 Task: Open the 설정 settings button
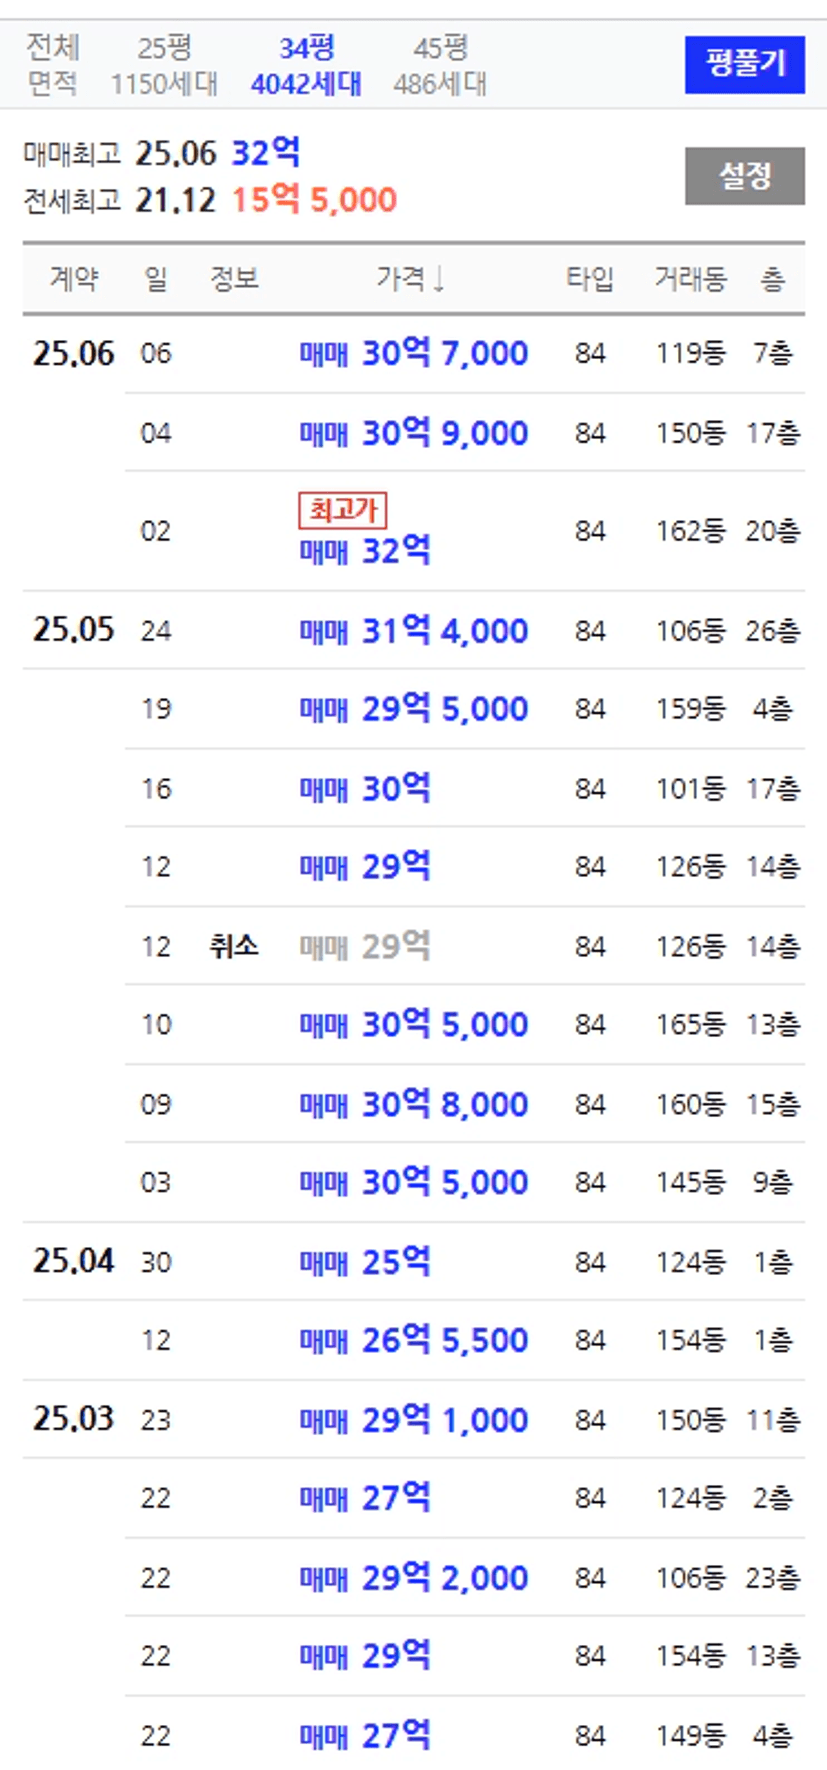[x=744, y=176]
